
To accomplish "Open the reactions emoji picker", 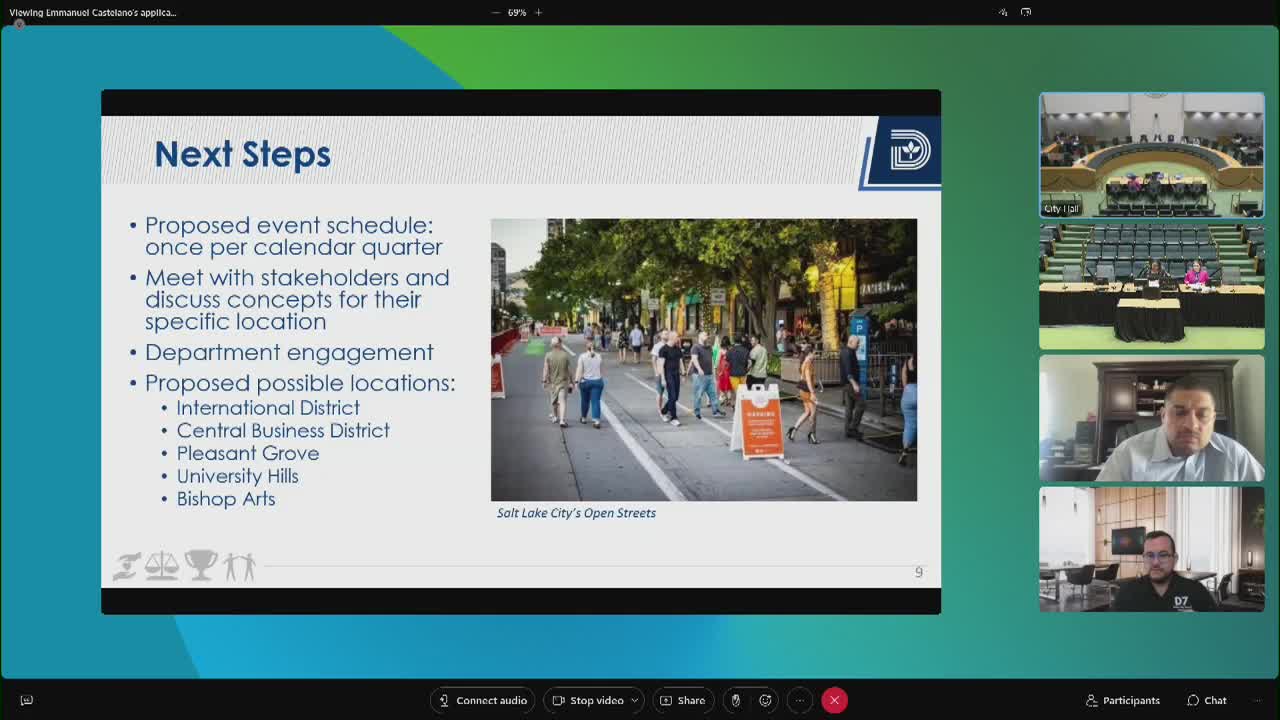I will point(766,700).
